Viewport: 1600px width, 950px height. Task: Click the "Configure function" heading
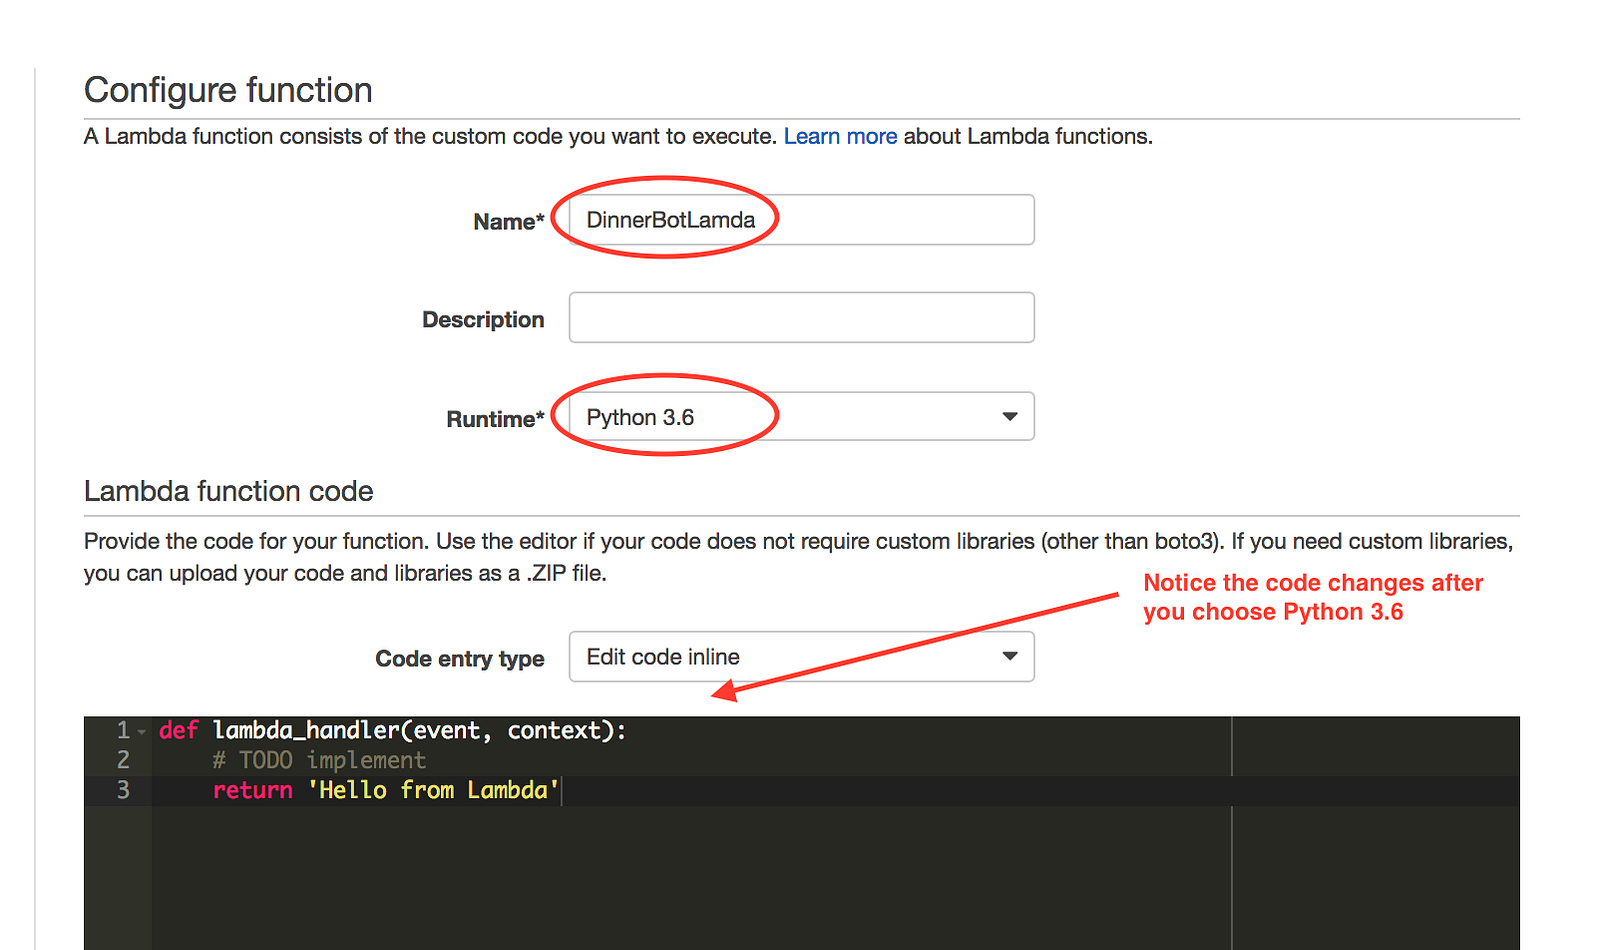click(x=228, y=90)
